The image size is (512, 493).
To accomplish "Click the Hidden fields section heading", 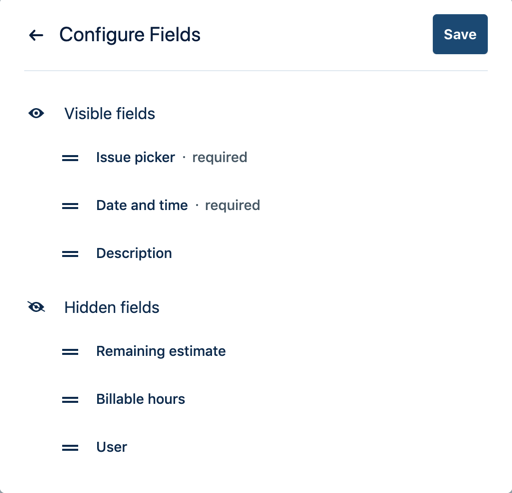I will pyautogui.click(x=112, y=307).
